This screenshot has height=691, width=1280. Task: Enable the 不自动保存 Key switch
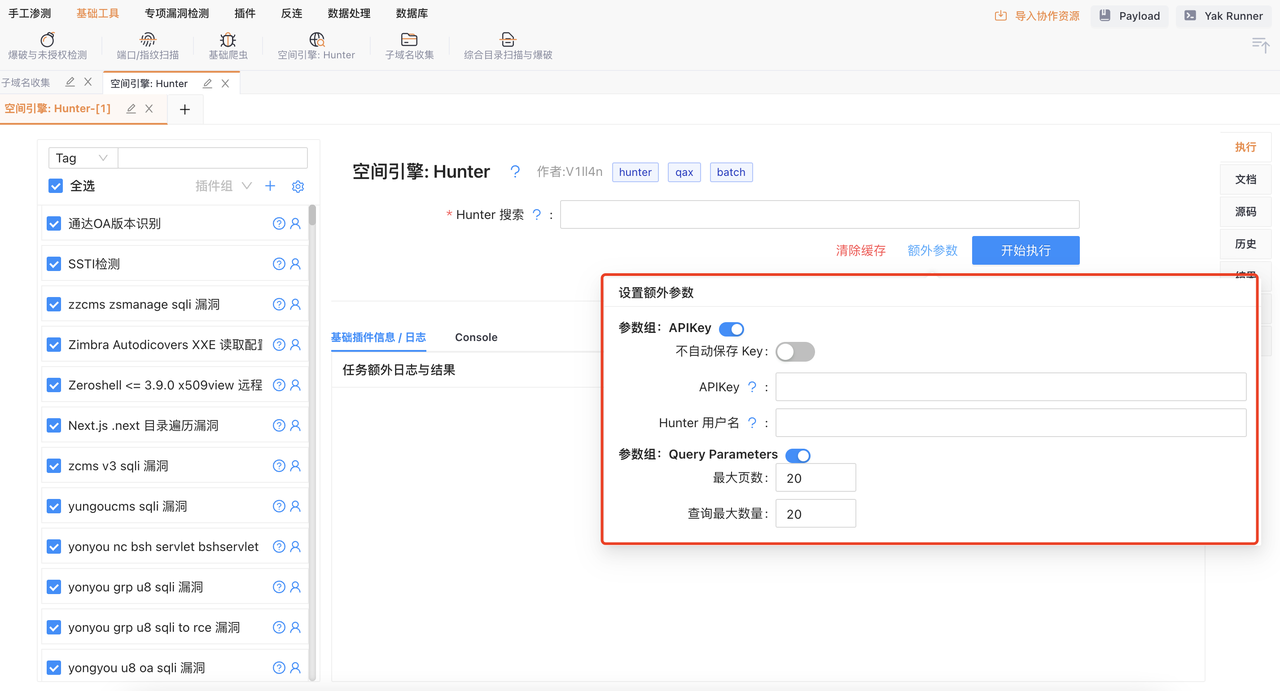pos(795,352)
